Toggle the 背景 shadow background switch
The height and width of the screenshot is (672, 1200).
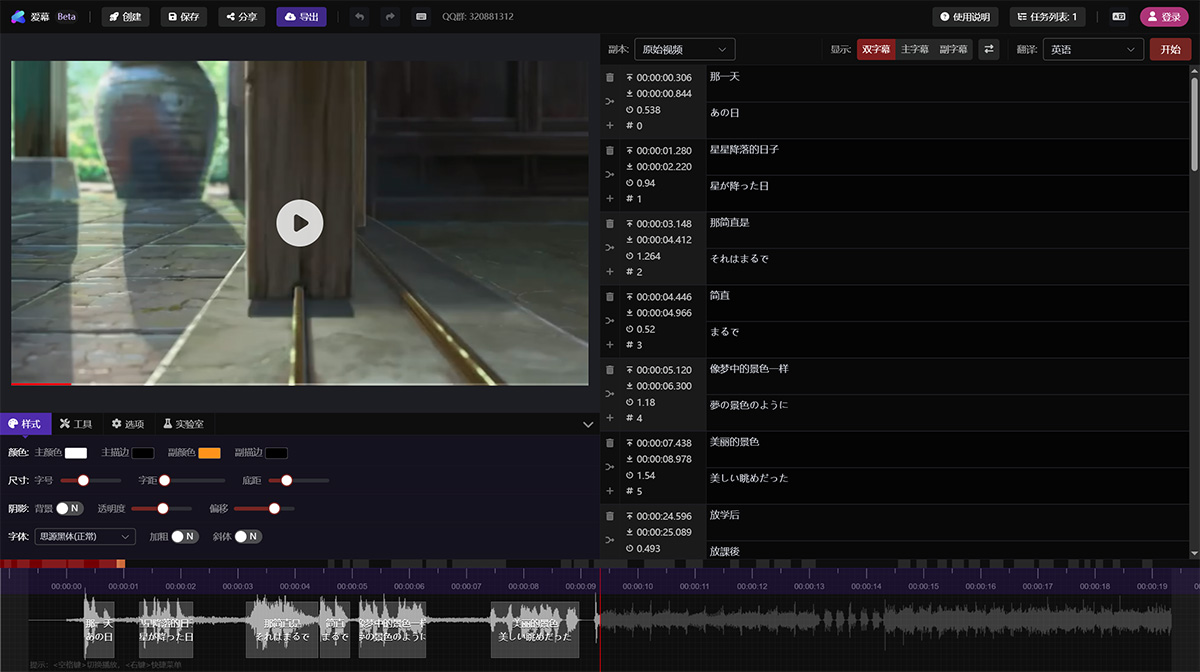69,508
